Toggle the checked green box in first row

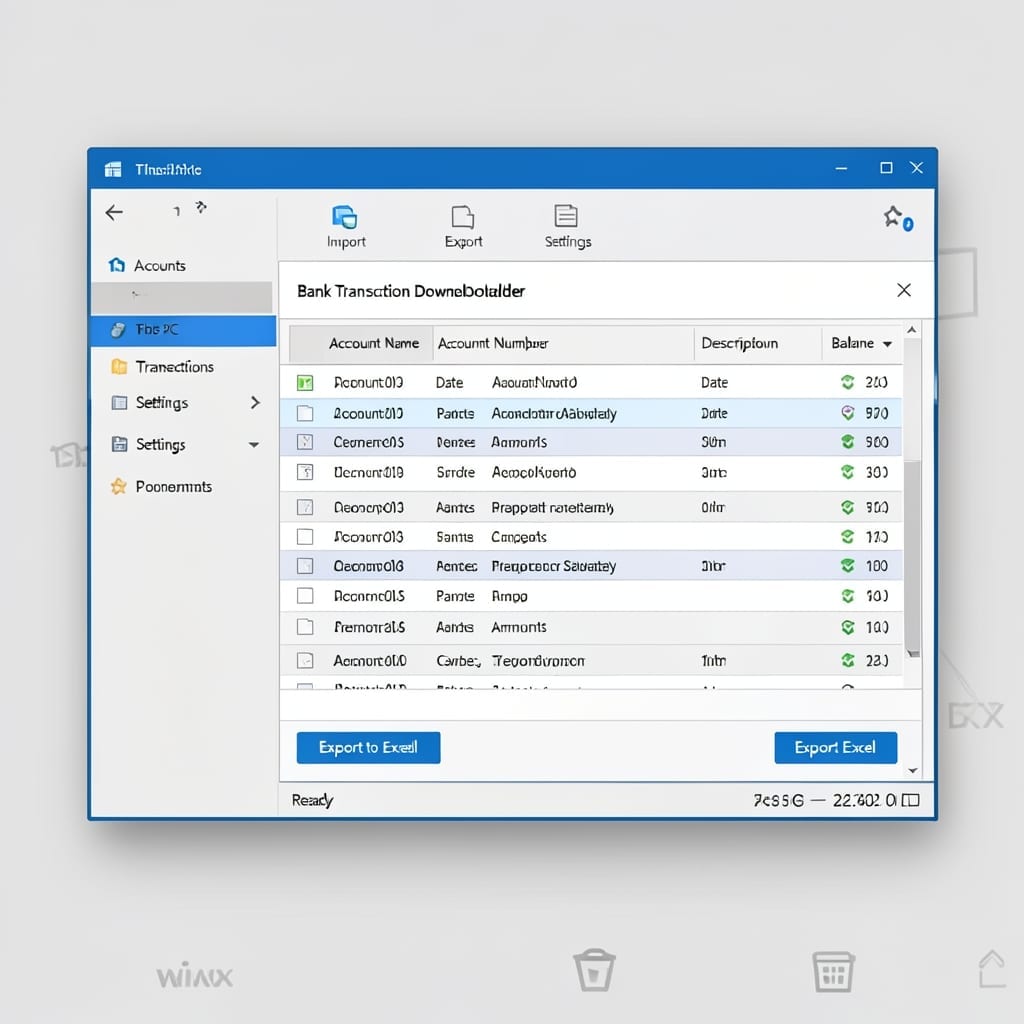pyautogui.click(x=305, y=383)
